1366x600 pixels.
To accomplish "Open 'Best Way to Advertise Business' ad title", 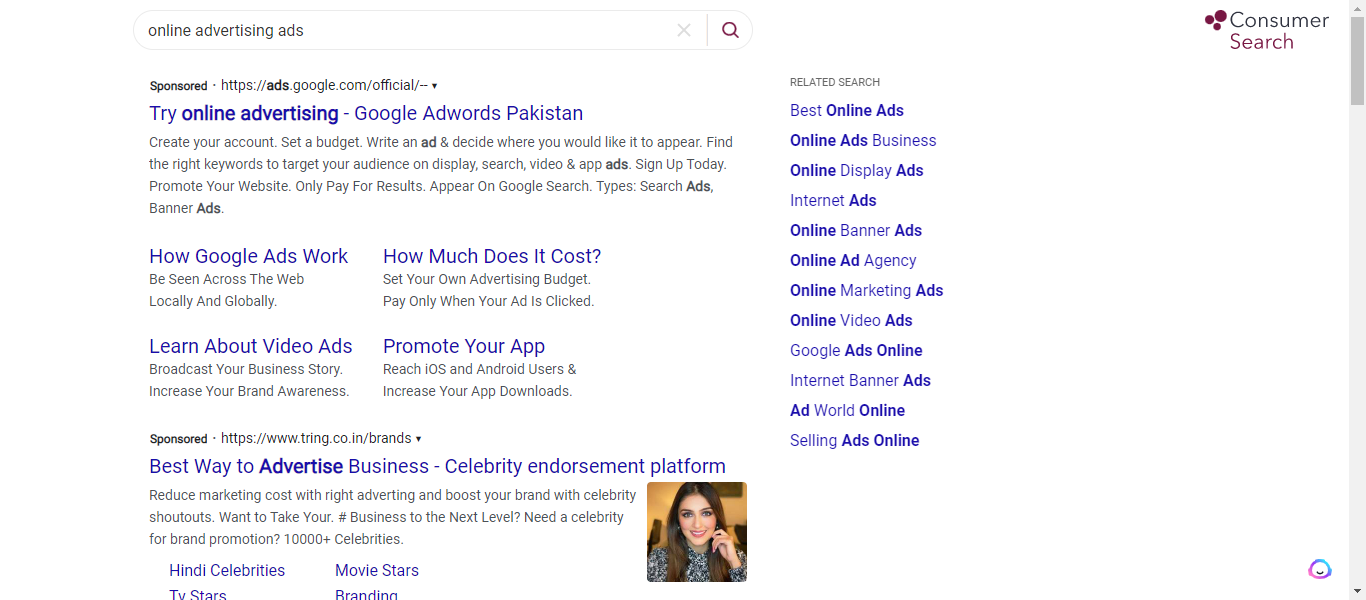I will tap(437, 466).
